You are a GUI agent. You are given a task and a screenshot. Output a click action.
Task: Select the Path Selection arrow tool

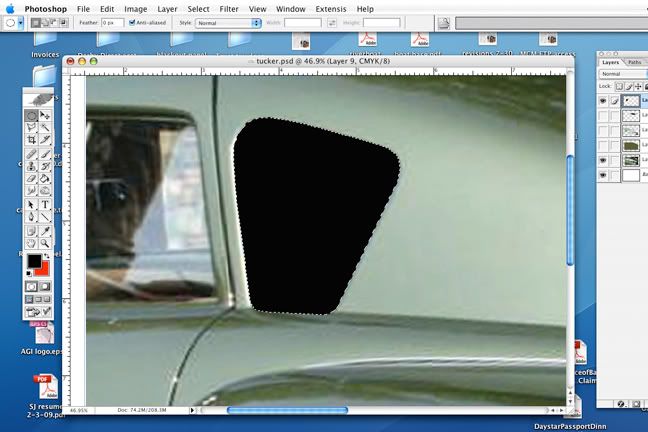coord(31,205)
